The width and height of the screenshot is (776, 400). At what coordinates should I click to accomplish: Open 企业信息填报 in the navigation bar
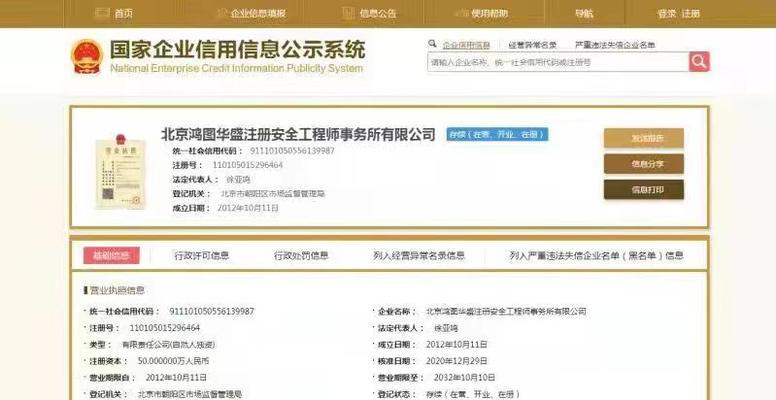click(x=258, y=14)
